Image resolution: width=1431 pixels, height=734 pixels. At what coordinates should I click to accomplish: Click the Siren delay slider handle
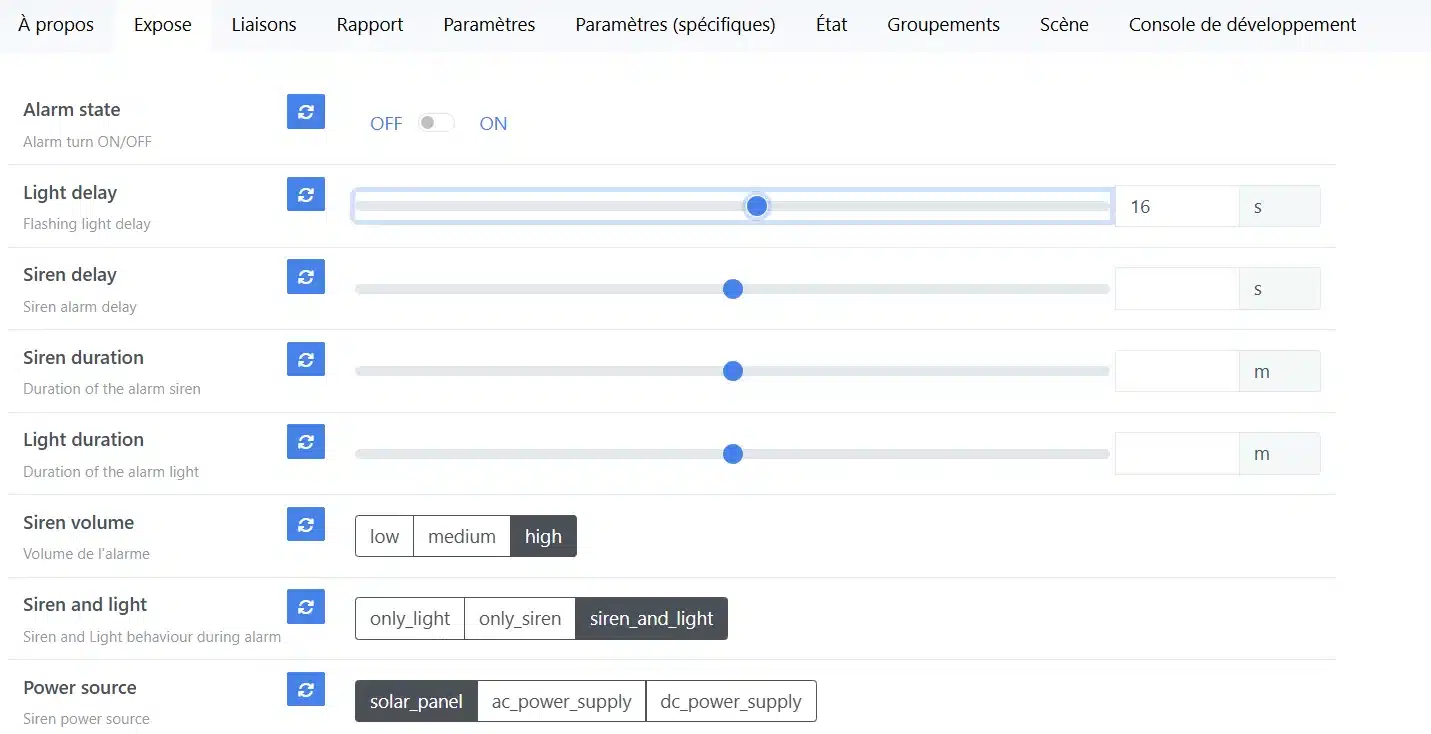733,289
